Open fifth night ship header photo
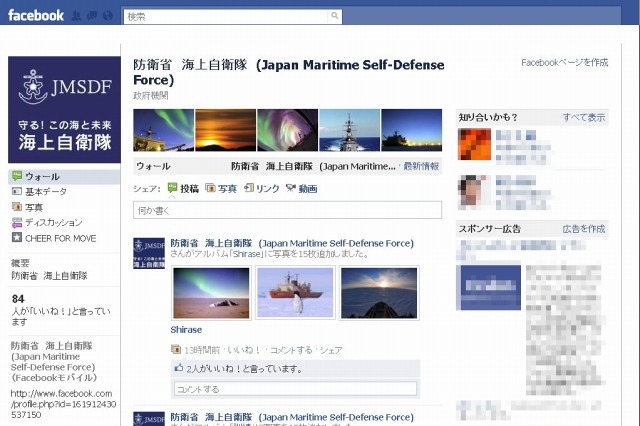Viewport: 640px width, 426px height. tap(411, 130)
